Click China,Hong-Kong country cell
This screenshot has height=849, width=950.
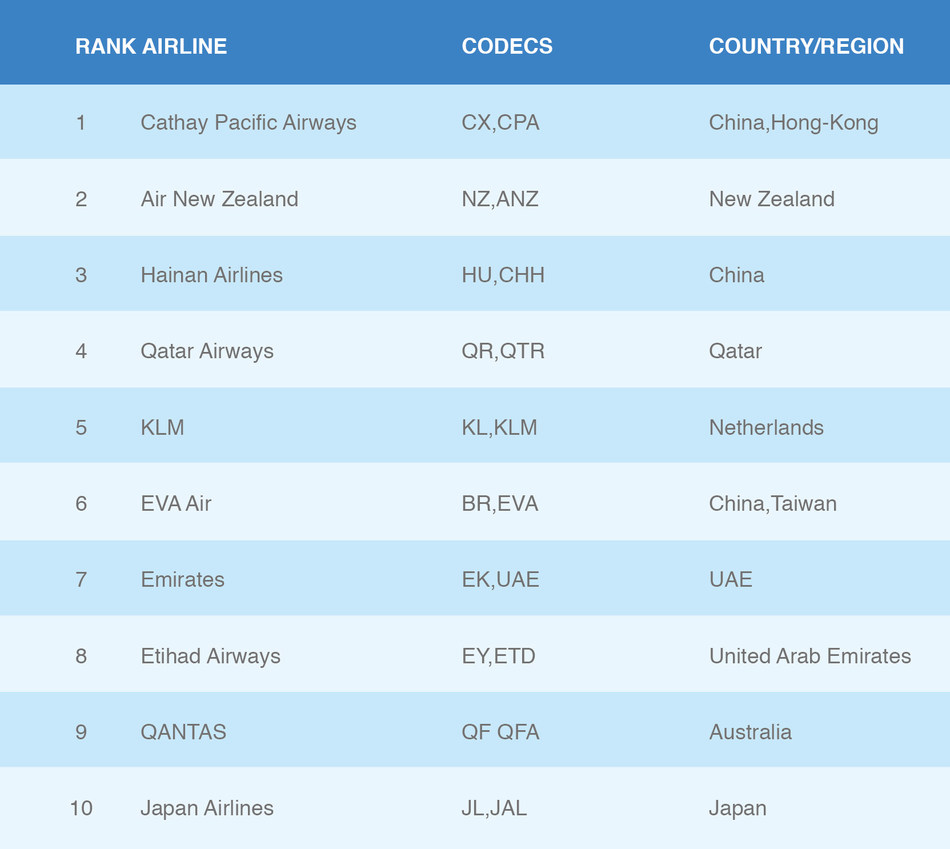tap(793, 123)
